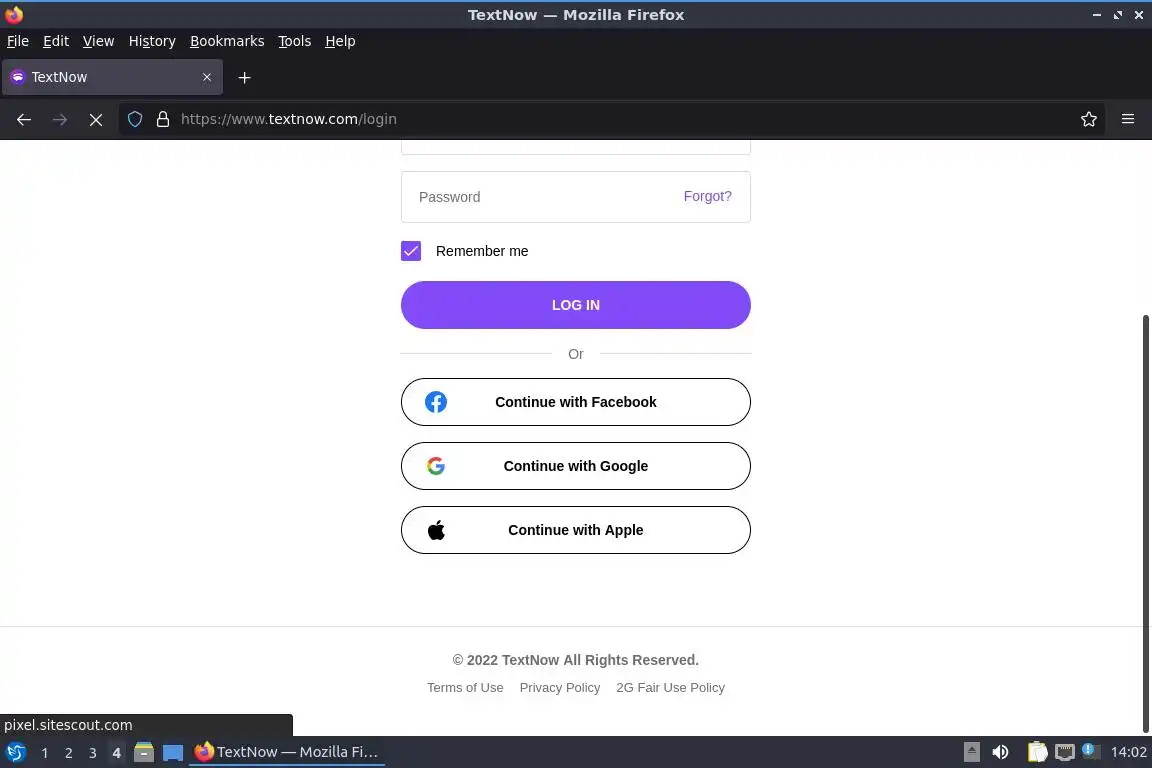
Task: View site security lock information
Action: pyautogui.click(x=163, y=119)
